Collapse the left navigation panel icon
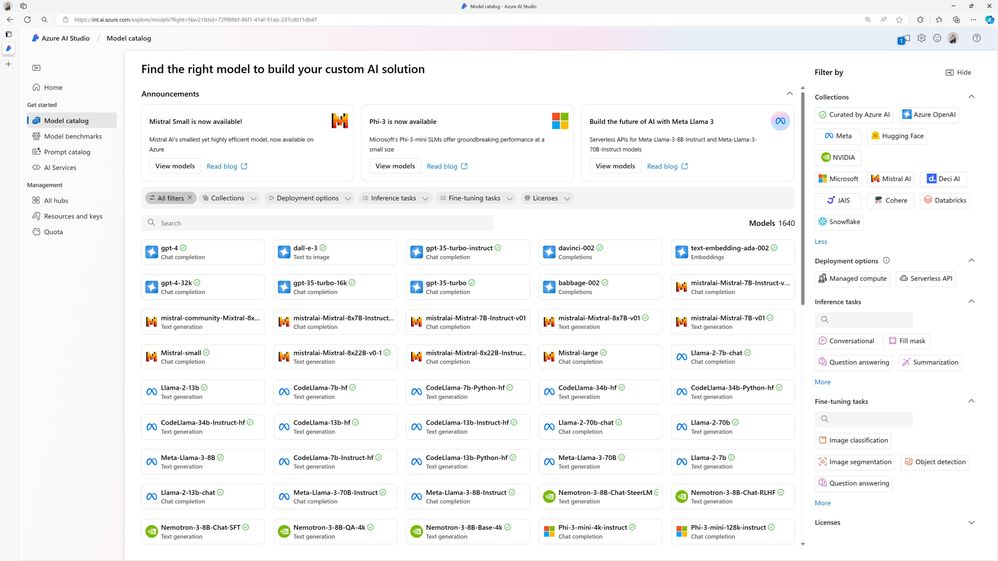 pos(36,67)
